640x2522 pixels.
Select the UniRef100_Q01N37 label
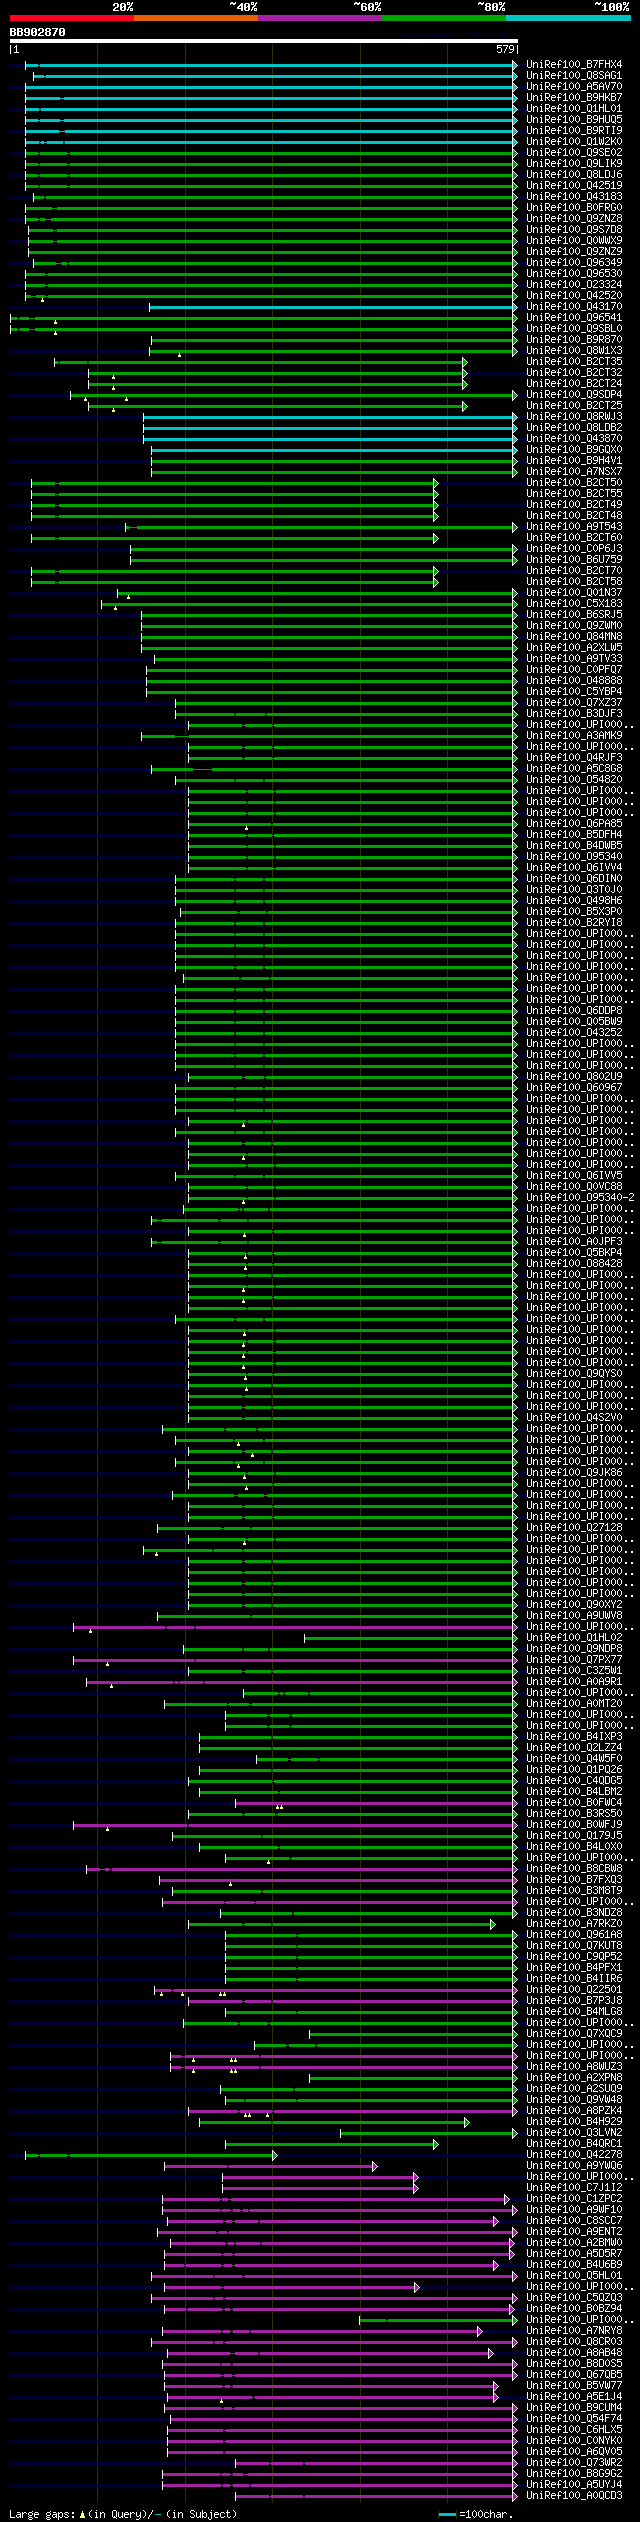(x=574, y=593)
